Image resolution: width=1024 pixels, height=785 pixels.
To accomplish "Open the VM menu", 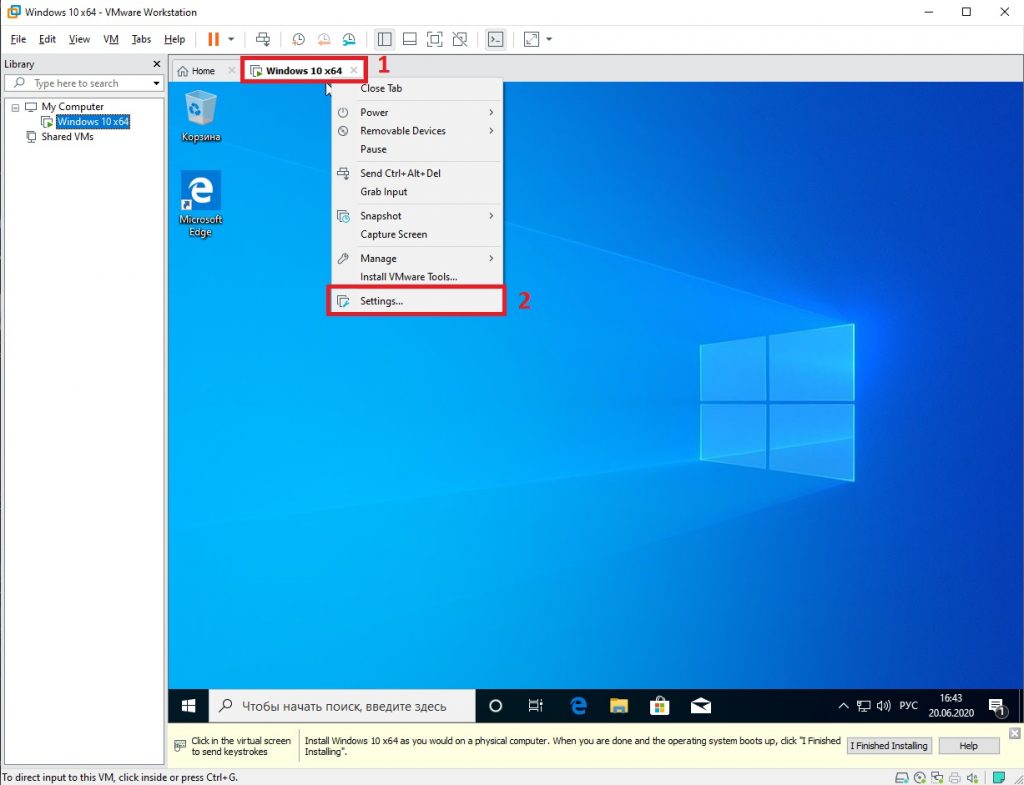I will (111, 39).
